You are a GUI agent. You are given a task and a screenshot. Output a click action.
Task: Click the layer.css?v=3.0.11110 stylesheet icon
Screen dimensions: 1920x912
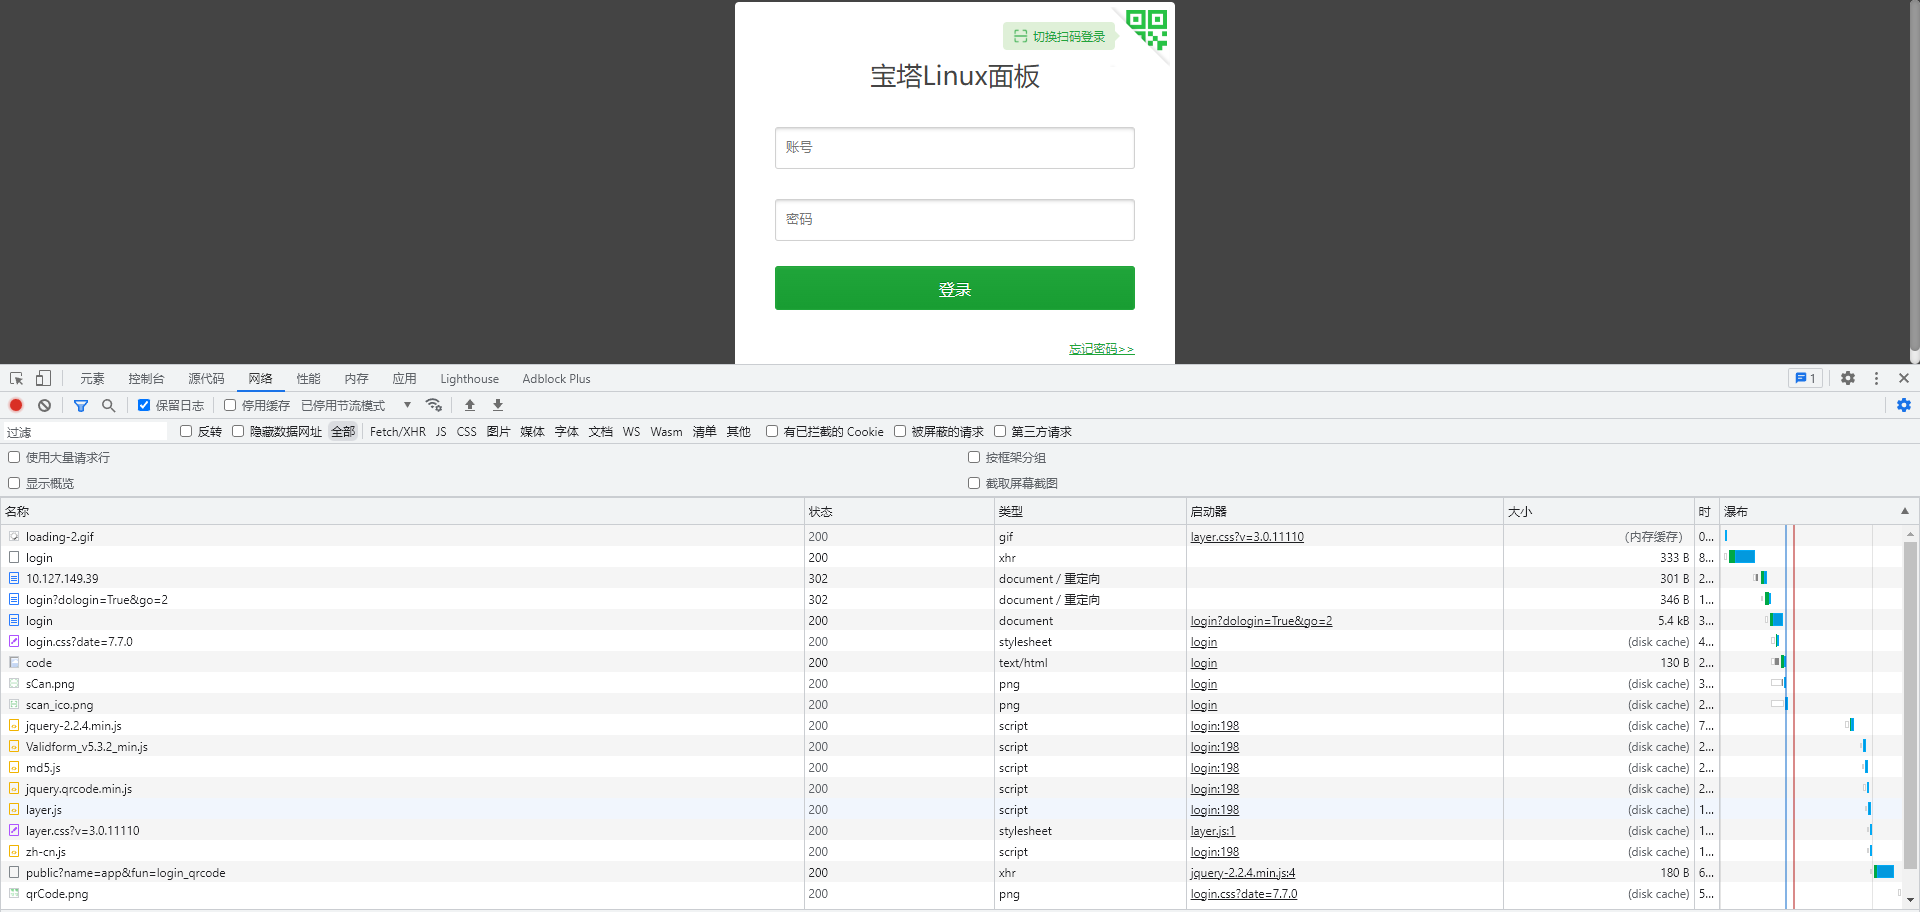coord(14,831)
